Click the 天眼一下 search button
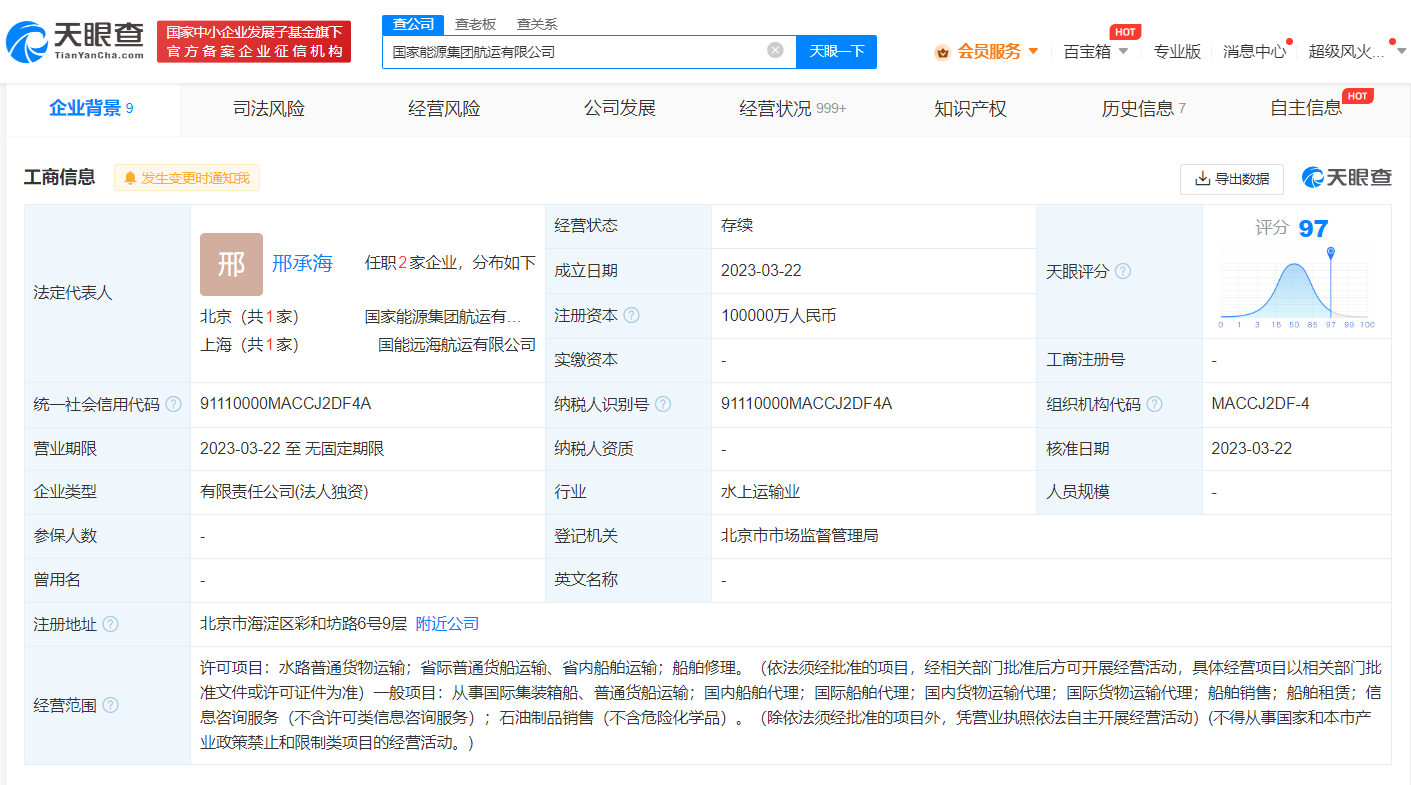Viewport: 1411px width, 785px height. click(836, 50)
